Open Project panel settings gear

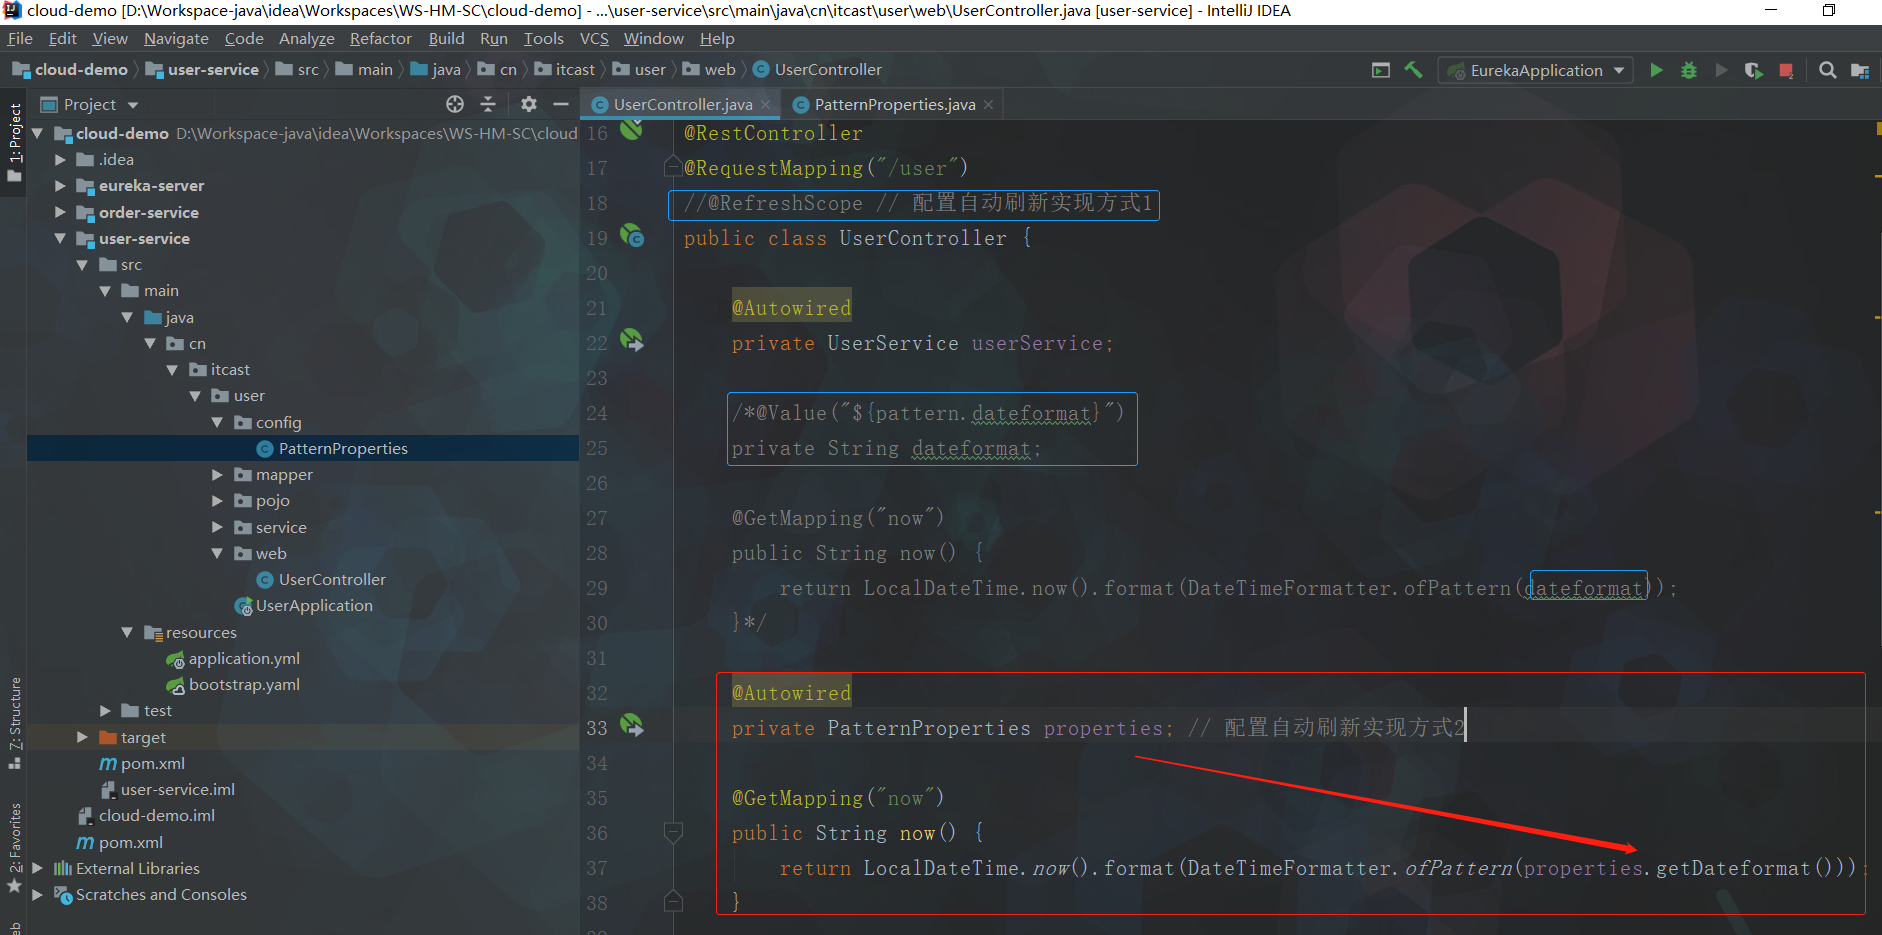(529, 104)
